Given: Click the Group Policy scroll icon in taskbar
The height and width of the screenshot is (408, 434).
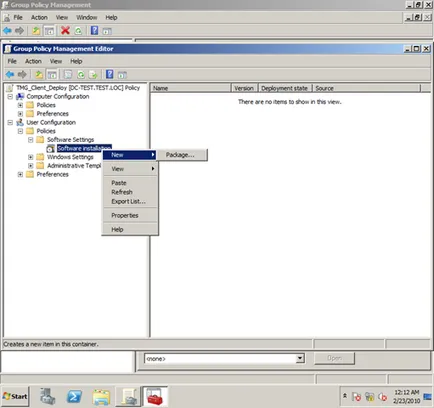Looking at the screenshot, I should [x=128, y=396].
